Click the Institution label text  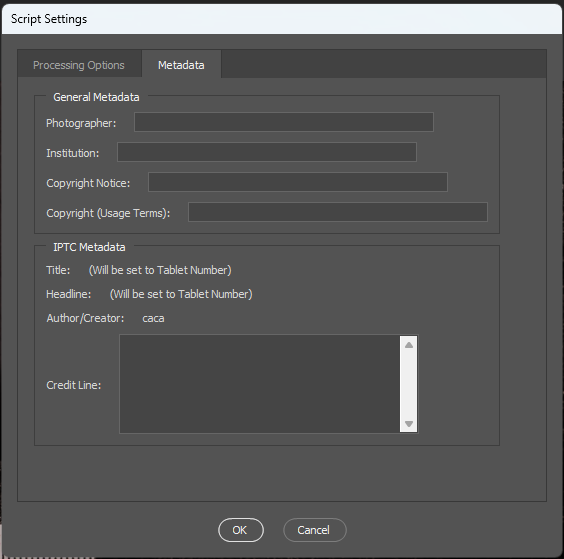coord(73,153)
